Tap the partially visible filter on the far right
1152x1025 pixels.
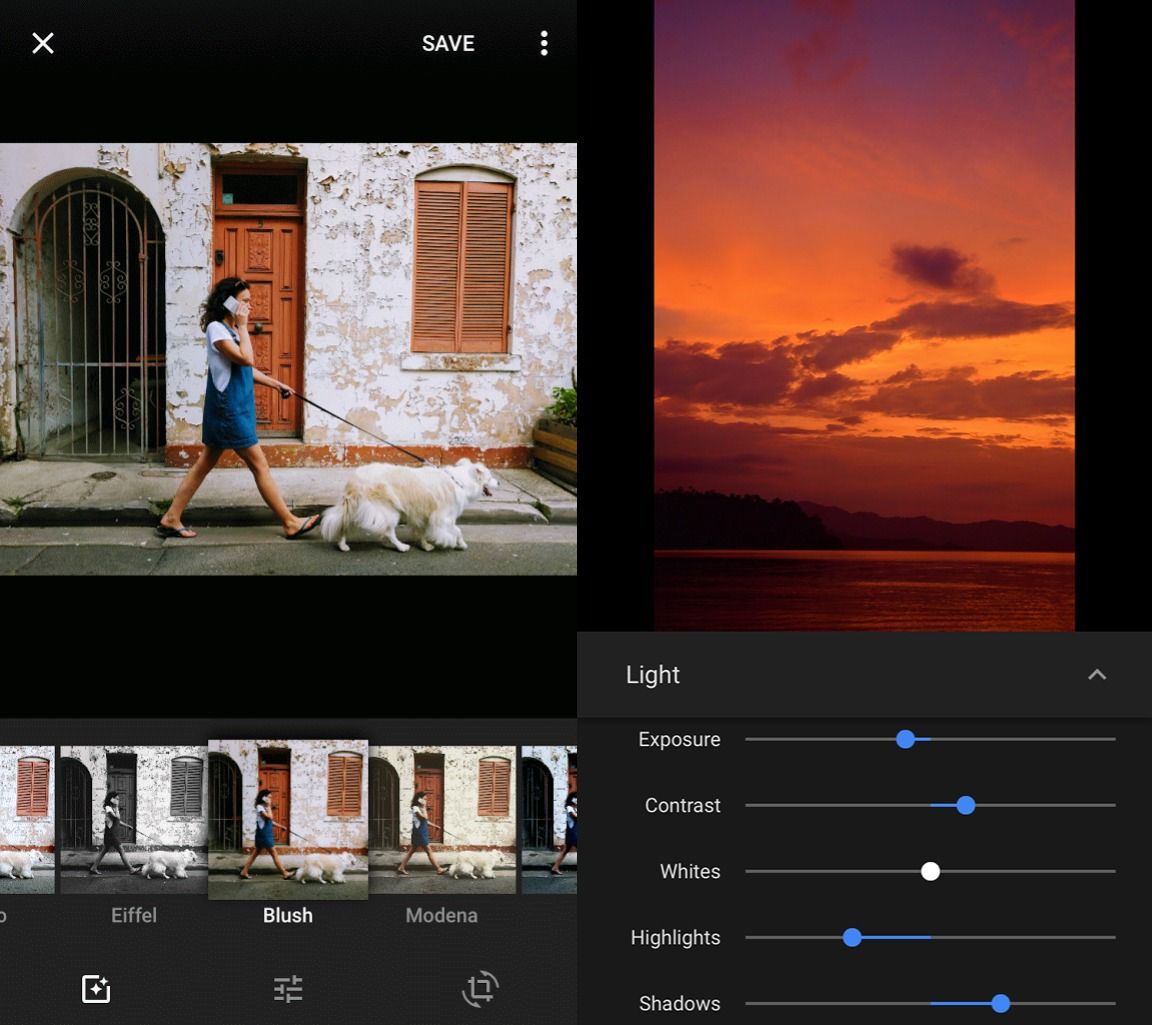click(x=550, y=819)
